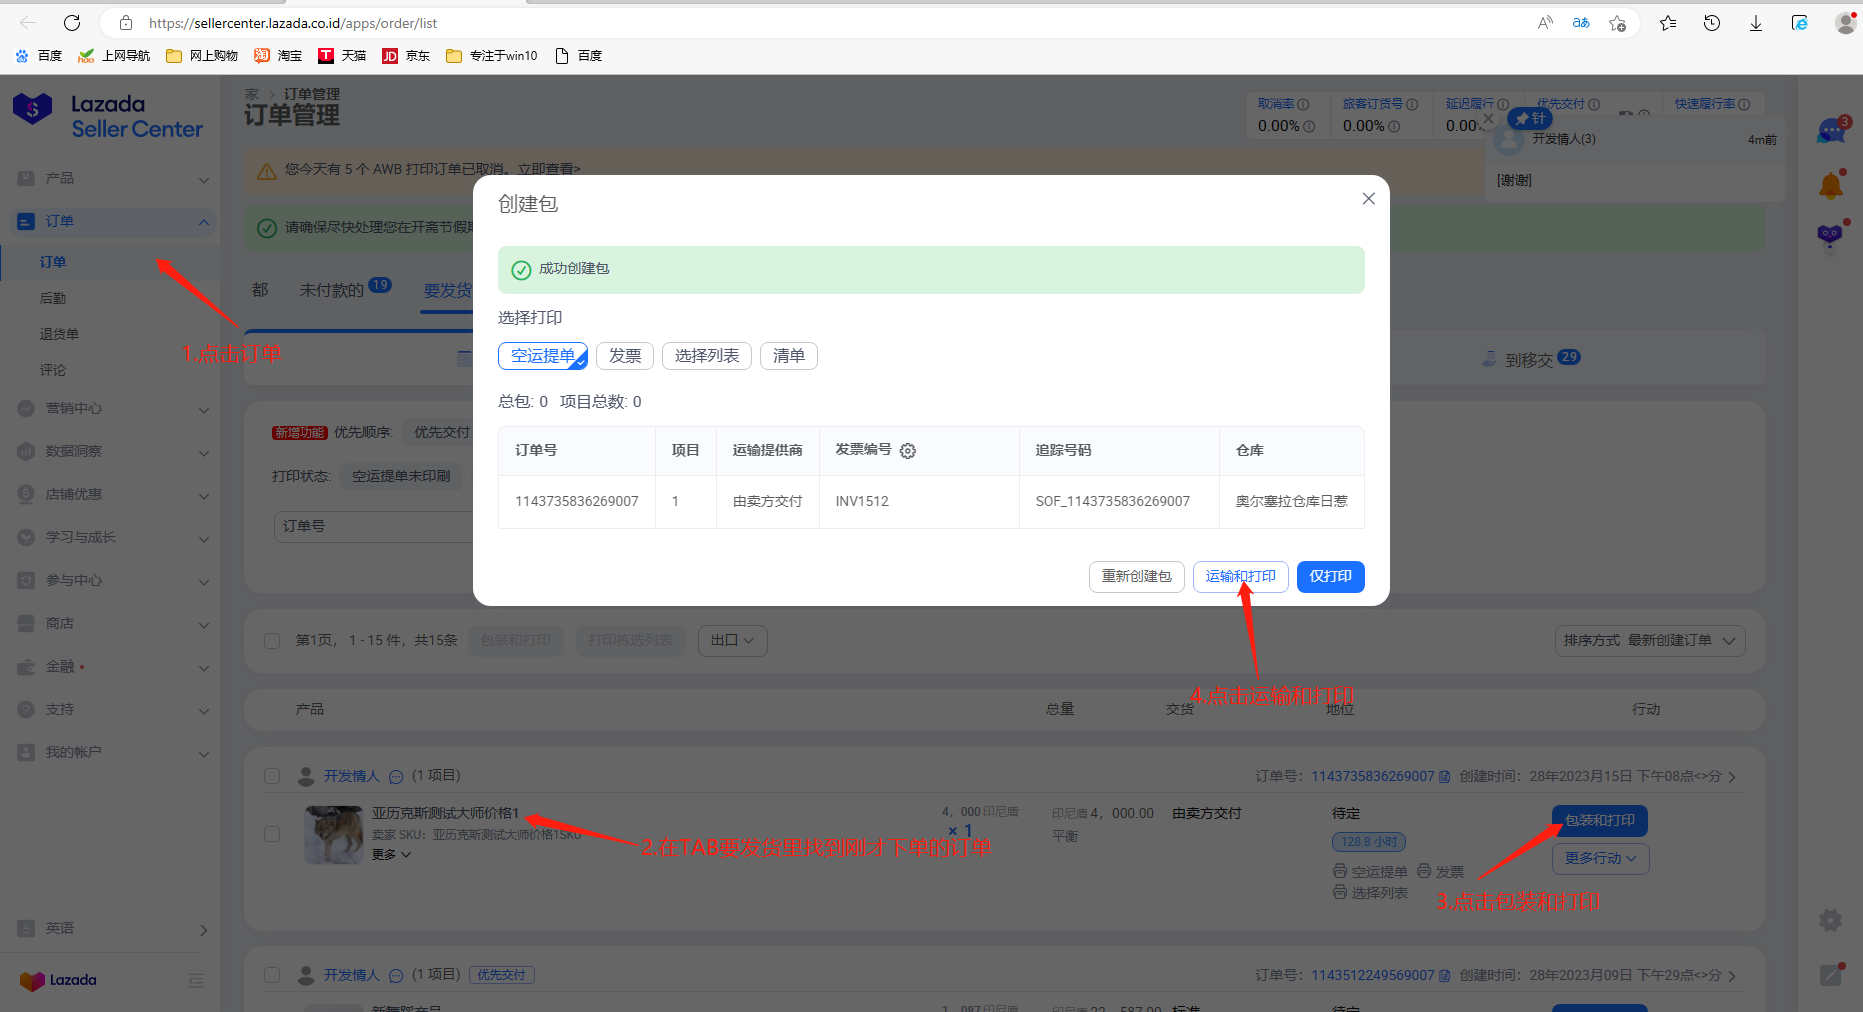
Task: Open the 支持 sidebar menu
Action: coord(110,709)
